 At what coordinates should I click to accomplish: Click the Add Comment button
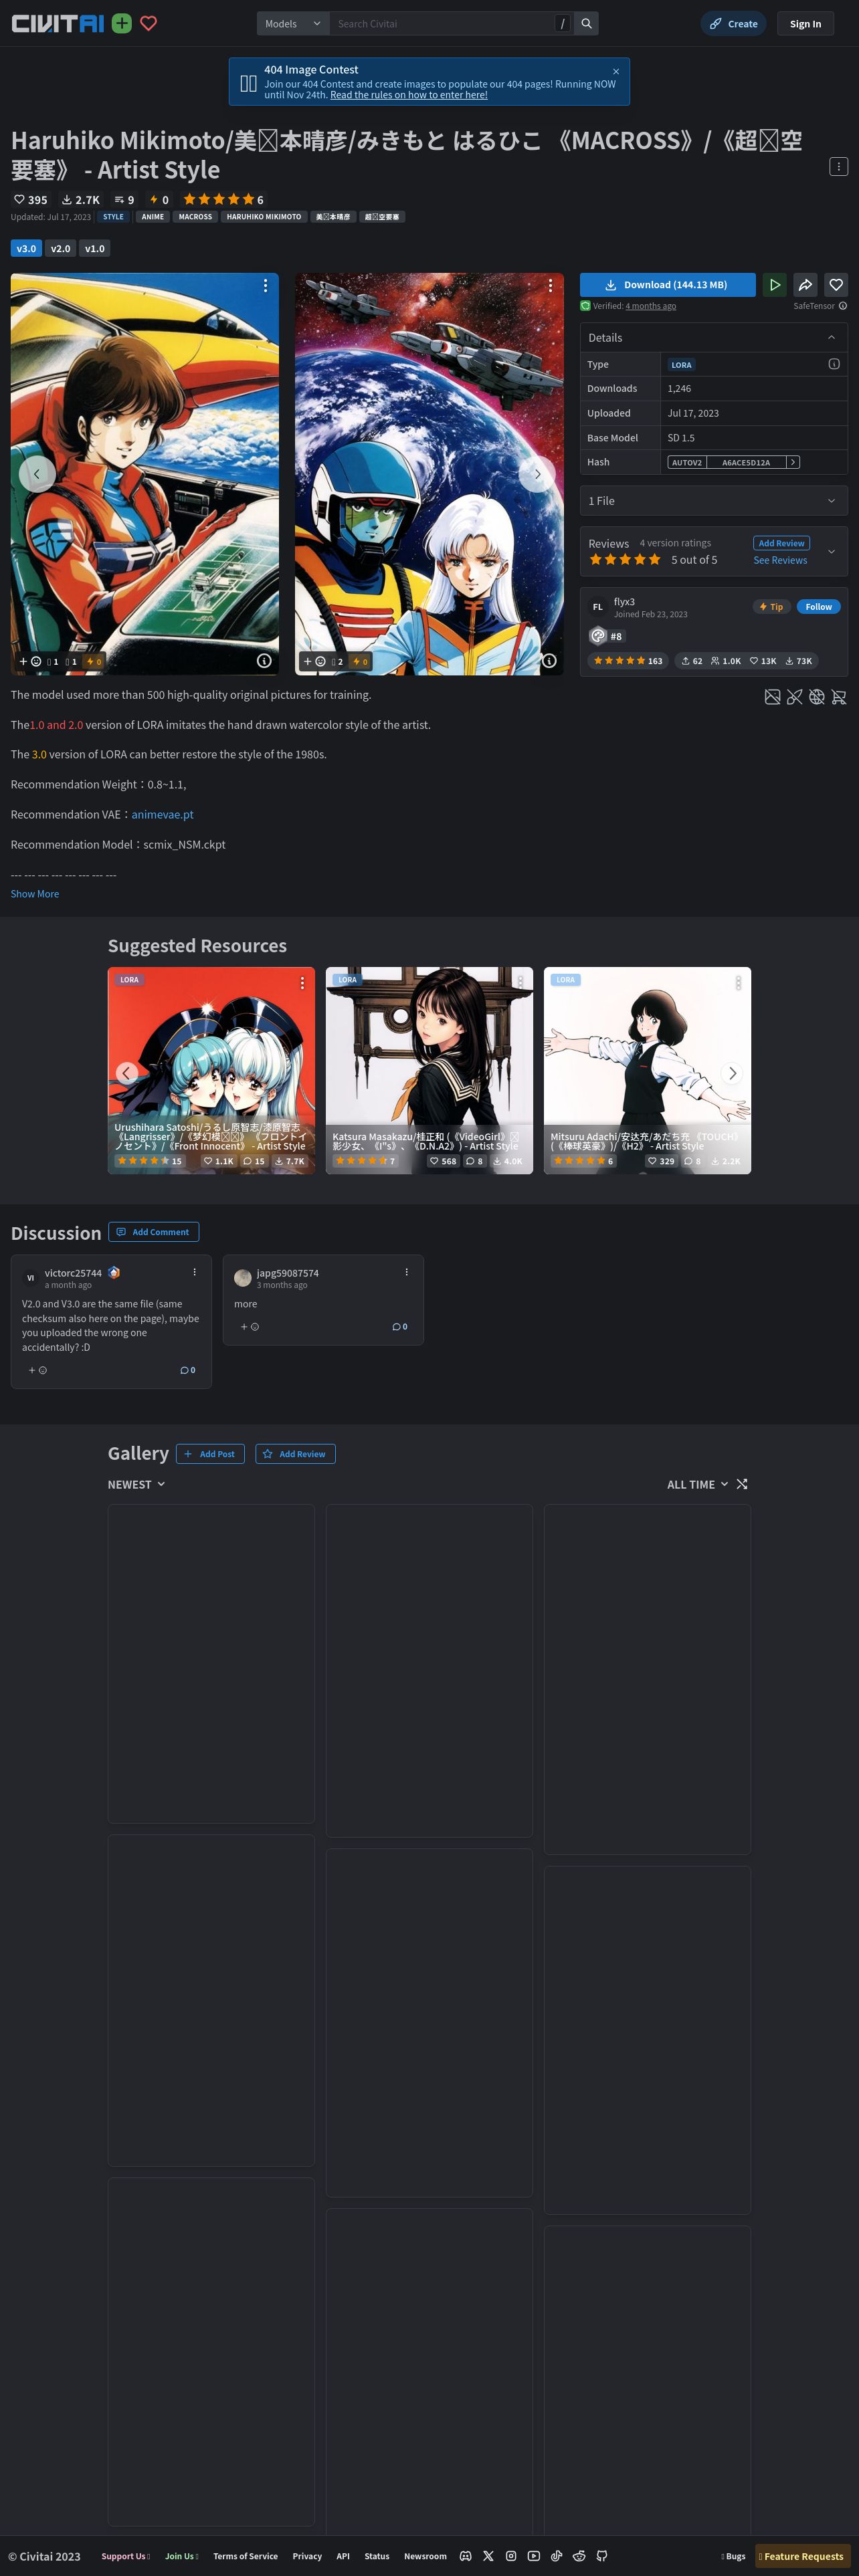(153, 1232)
